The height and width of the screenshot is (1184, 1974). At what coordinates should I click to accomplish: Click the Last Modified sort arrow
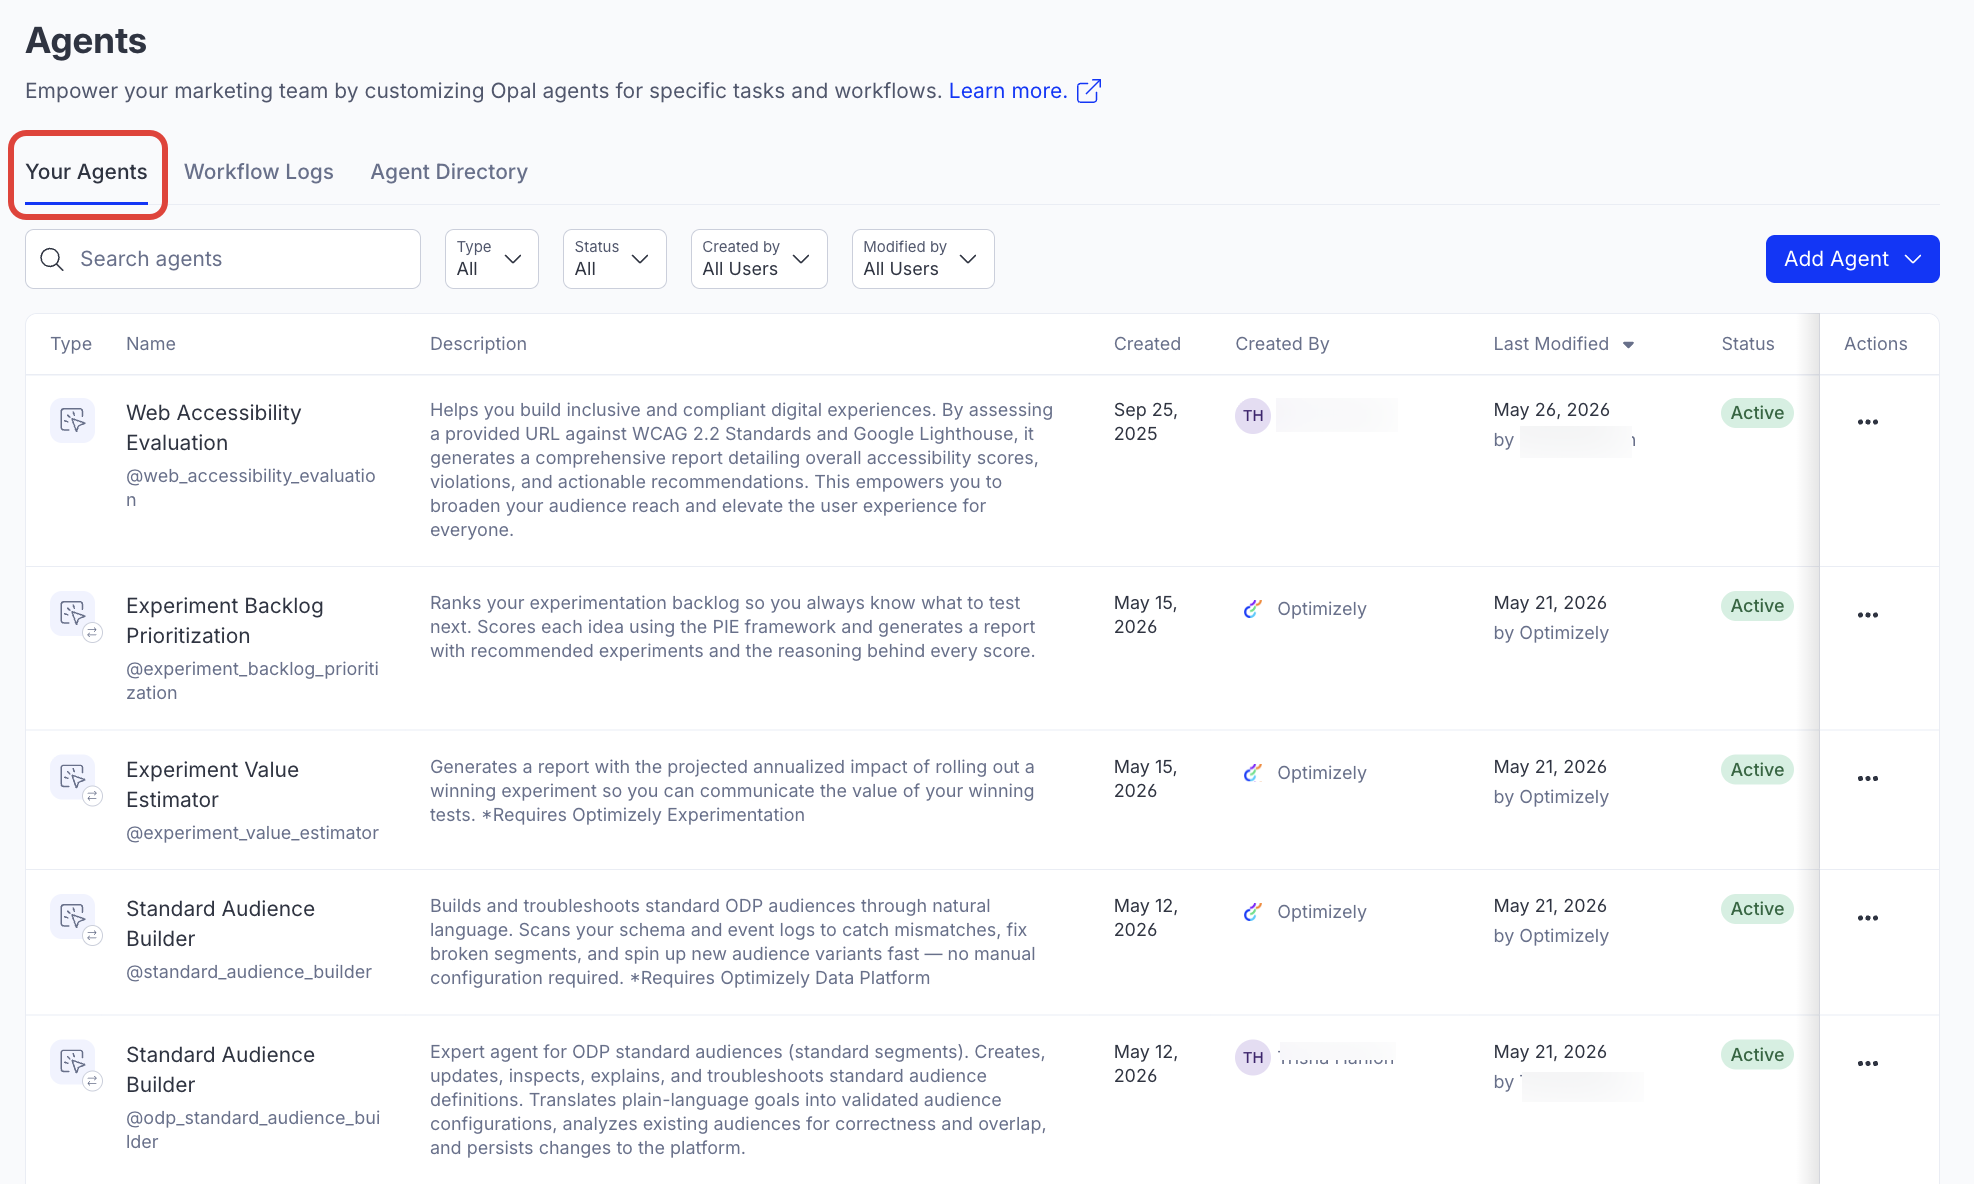(1628, 345)
